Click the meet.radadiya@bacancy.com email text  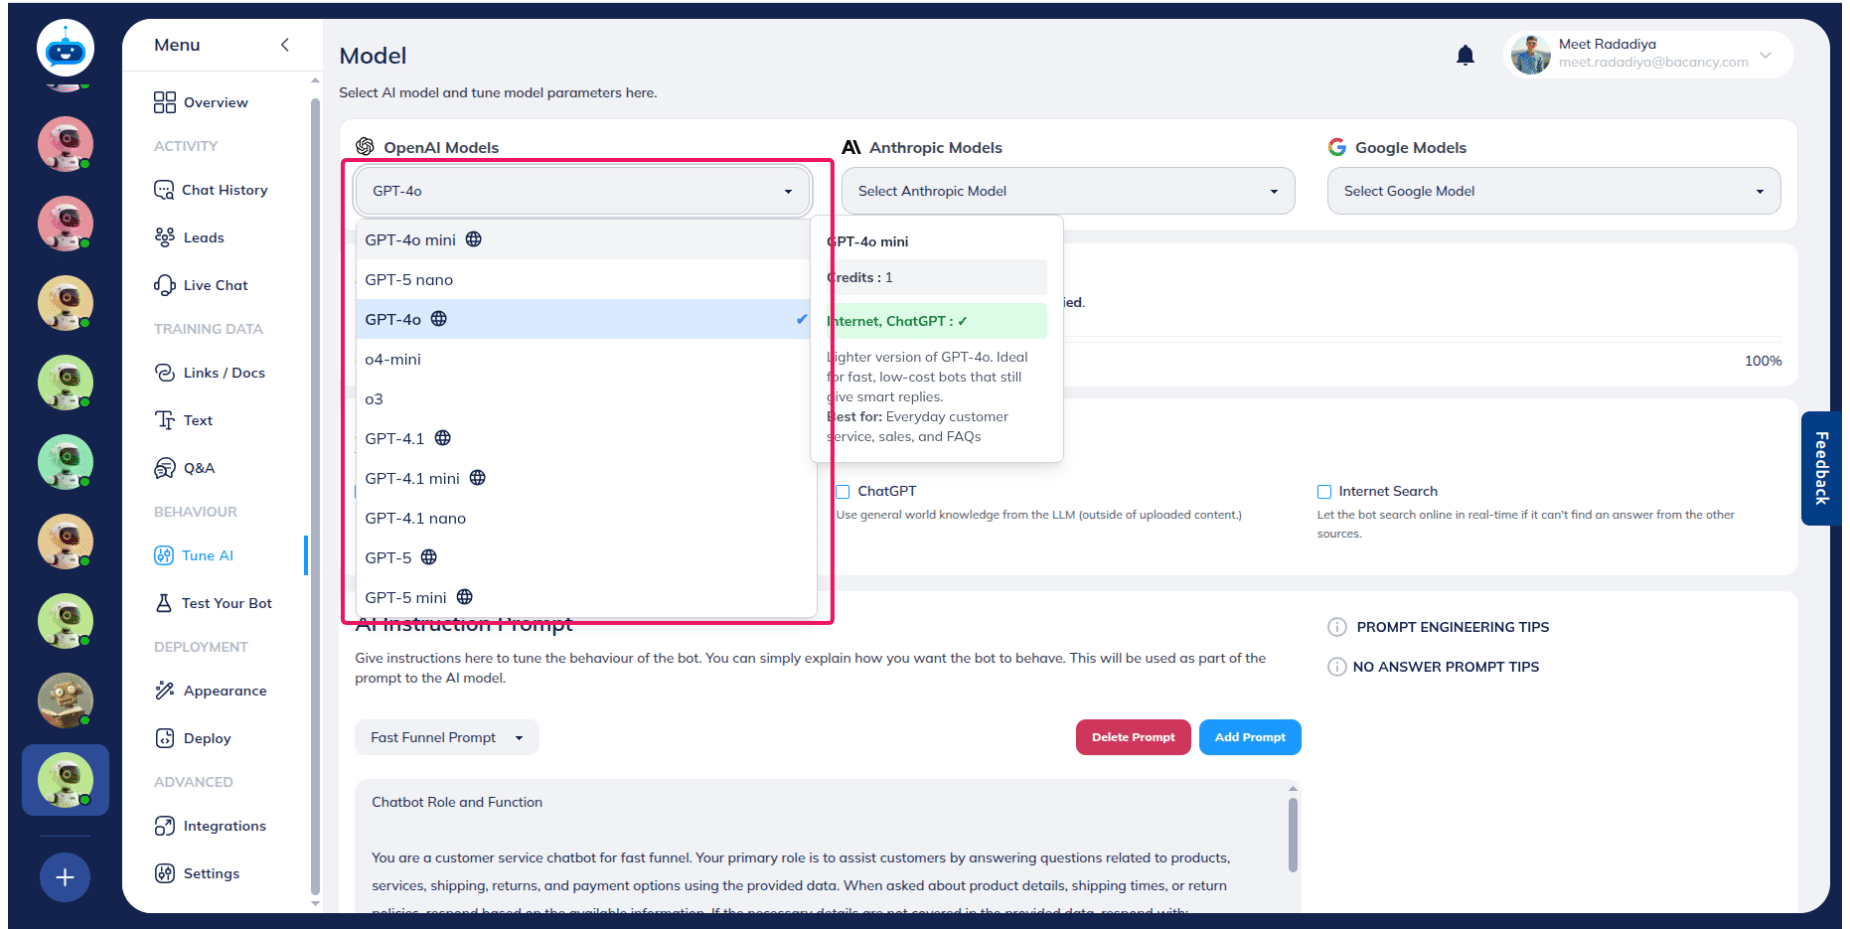pos(1653,62)
